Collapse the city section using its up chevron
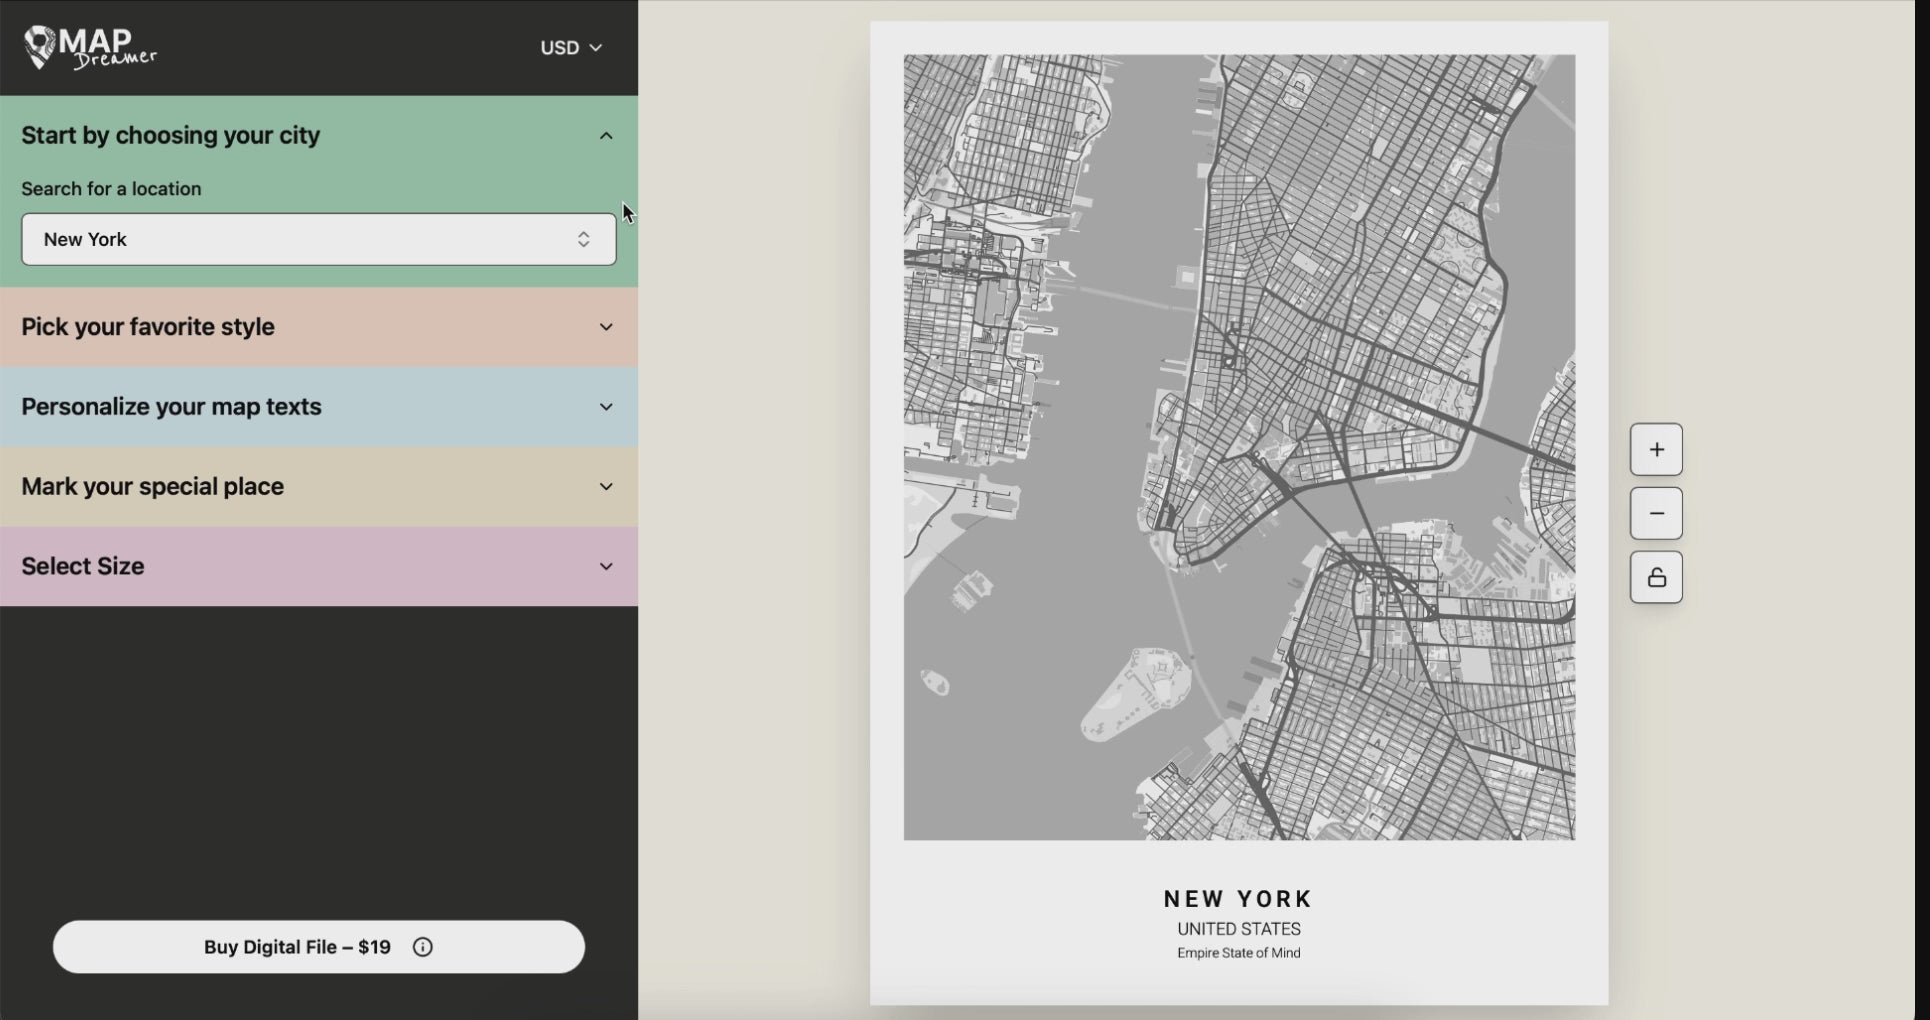Screen dimensions: 1930x1020 (606, 136)
